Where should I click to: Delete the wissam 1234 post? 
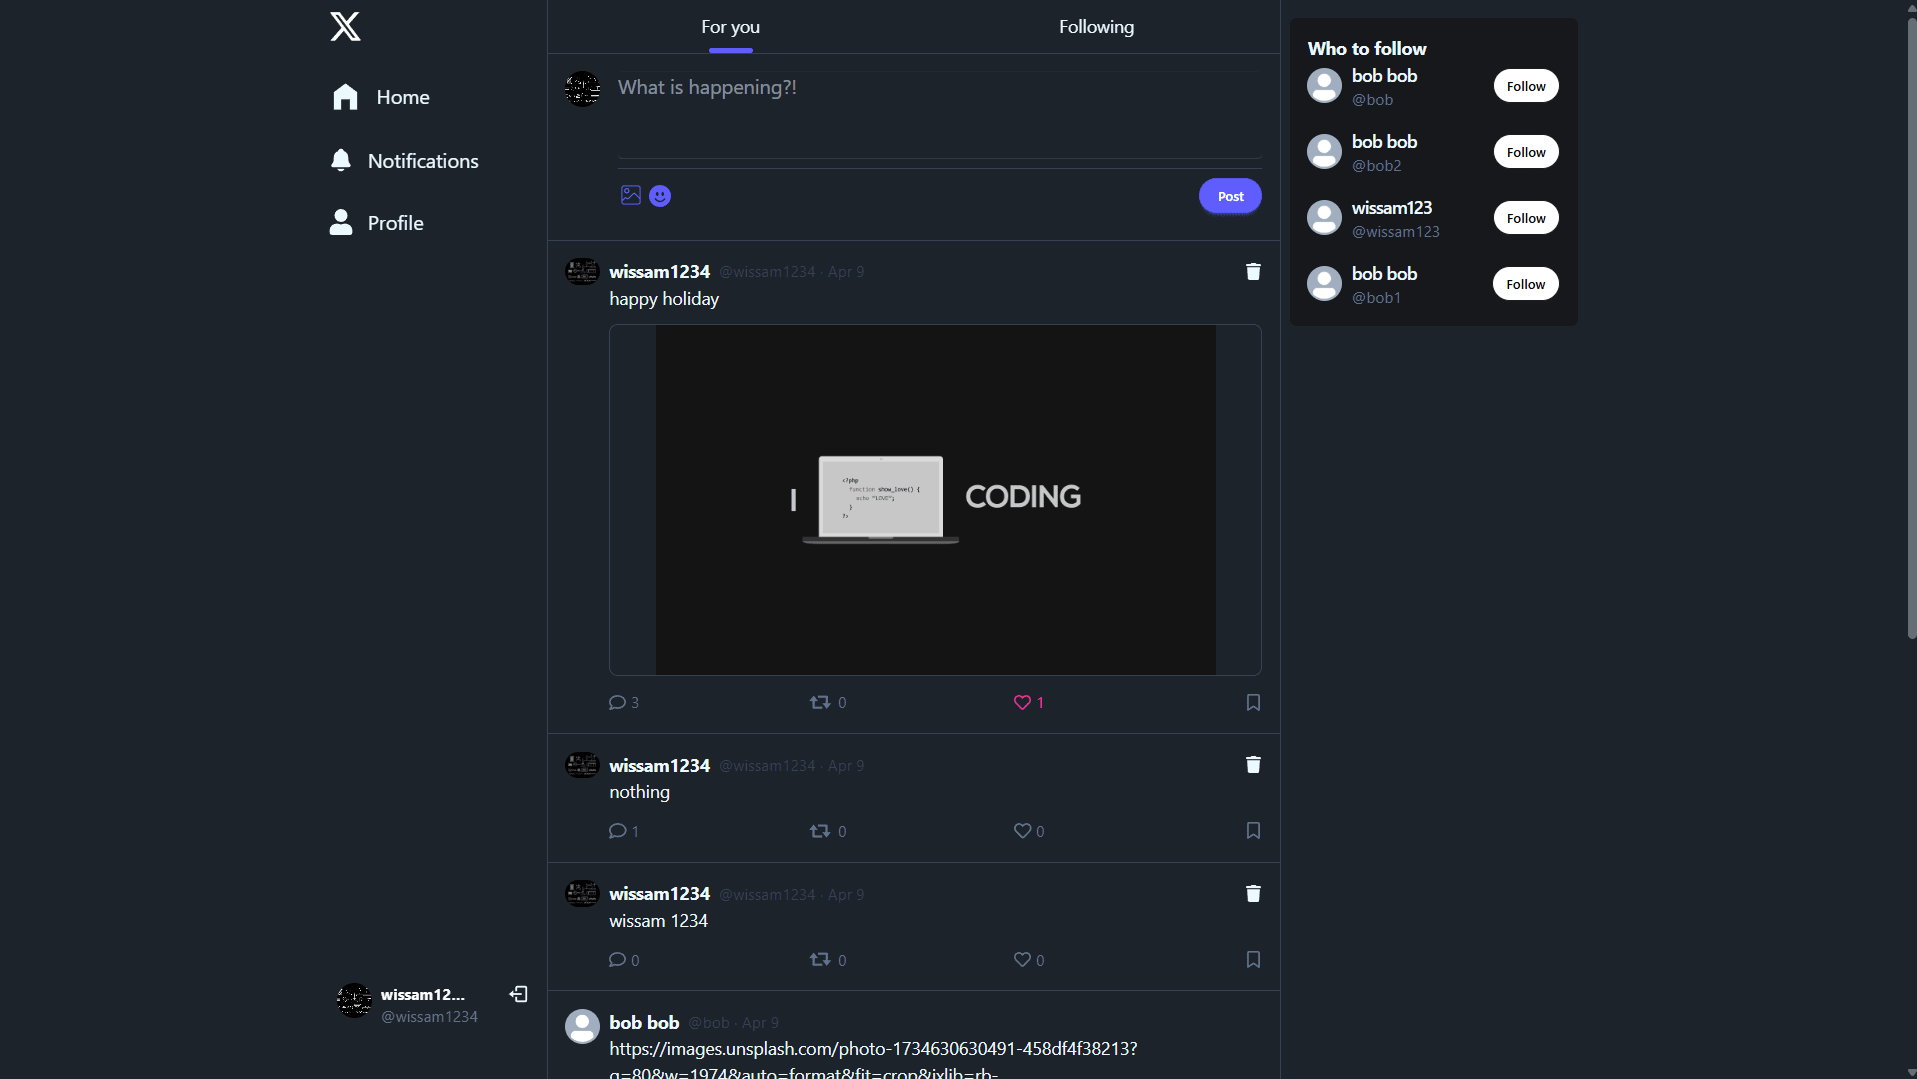click(1253, 894)
